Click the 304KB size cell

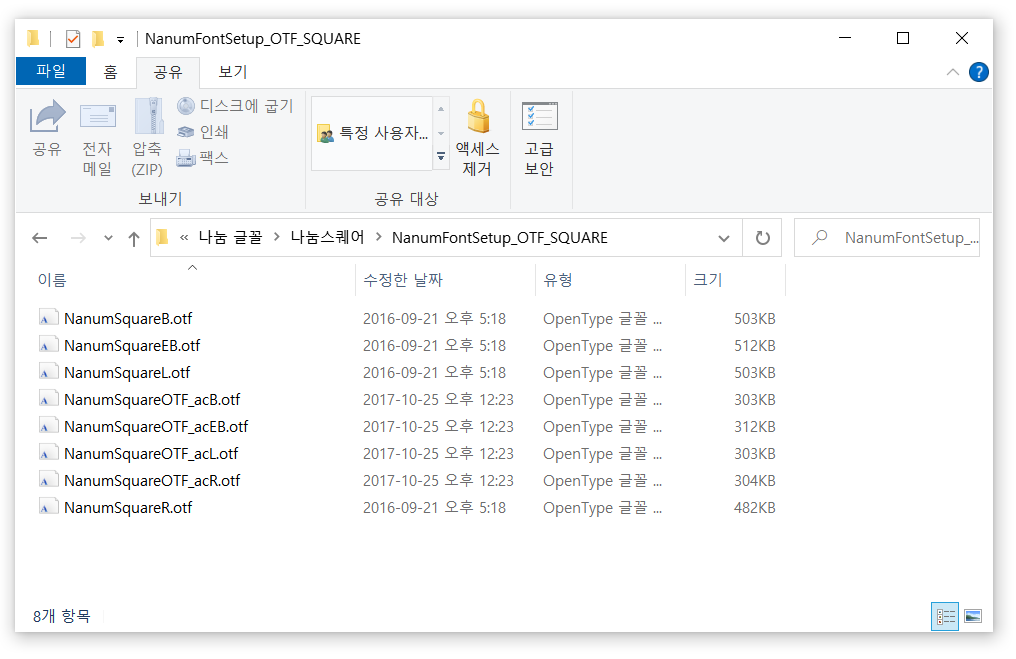point(755,481)
